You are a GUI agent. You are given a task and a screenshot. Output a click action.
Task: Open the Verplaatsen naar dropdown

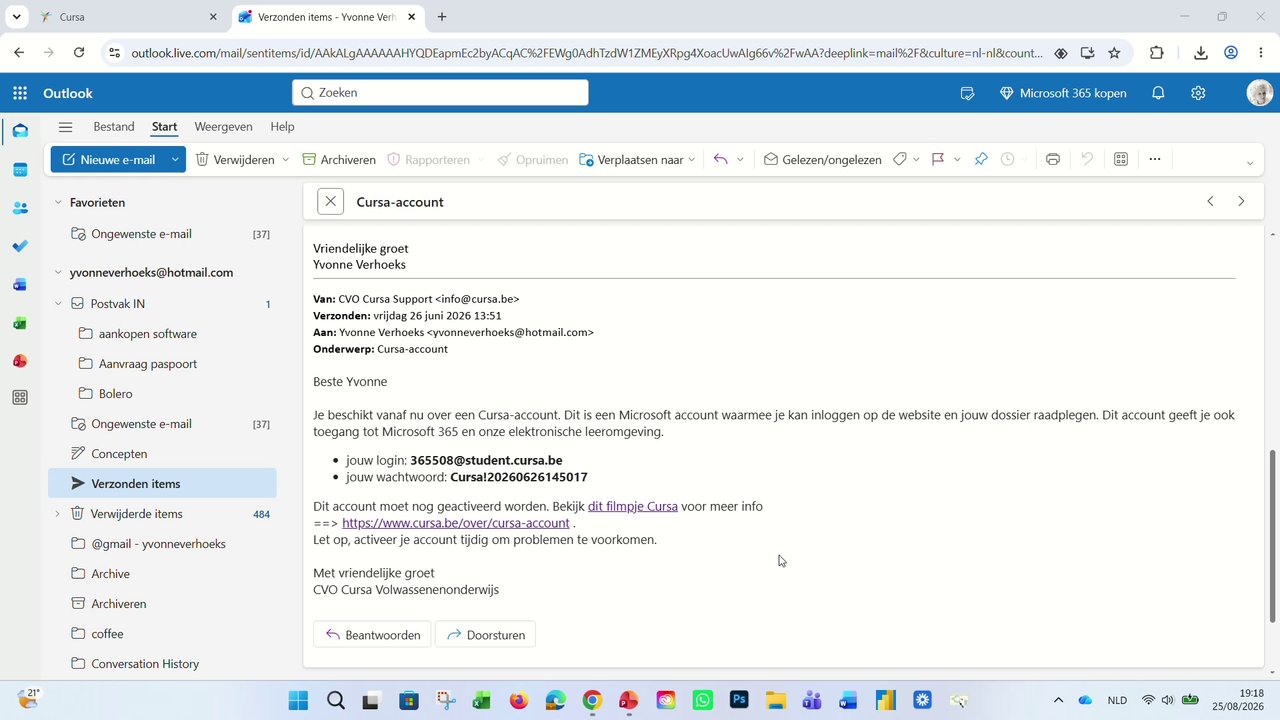click(638, 159)
